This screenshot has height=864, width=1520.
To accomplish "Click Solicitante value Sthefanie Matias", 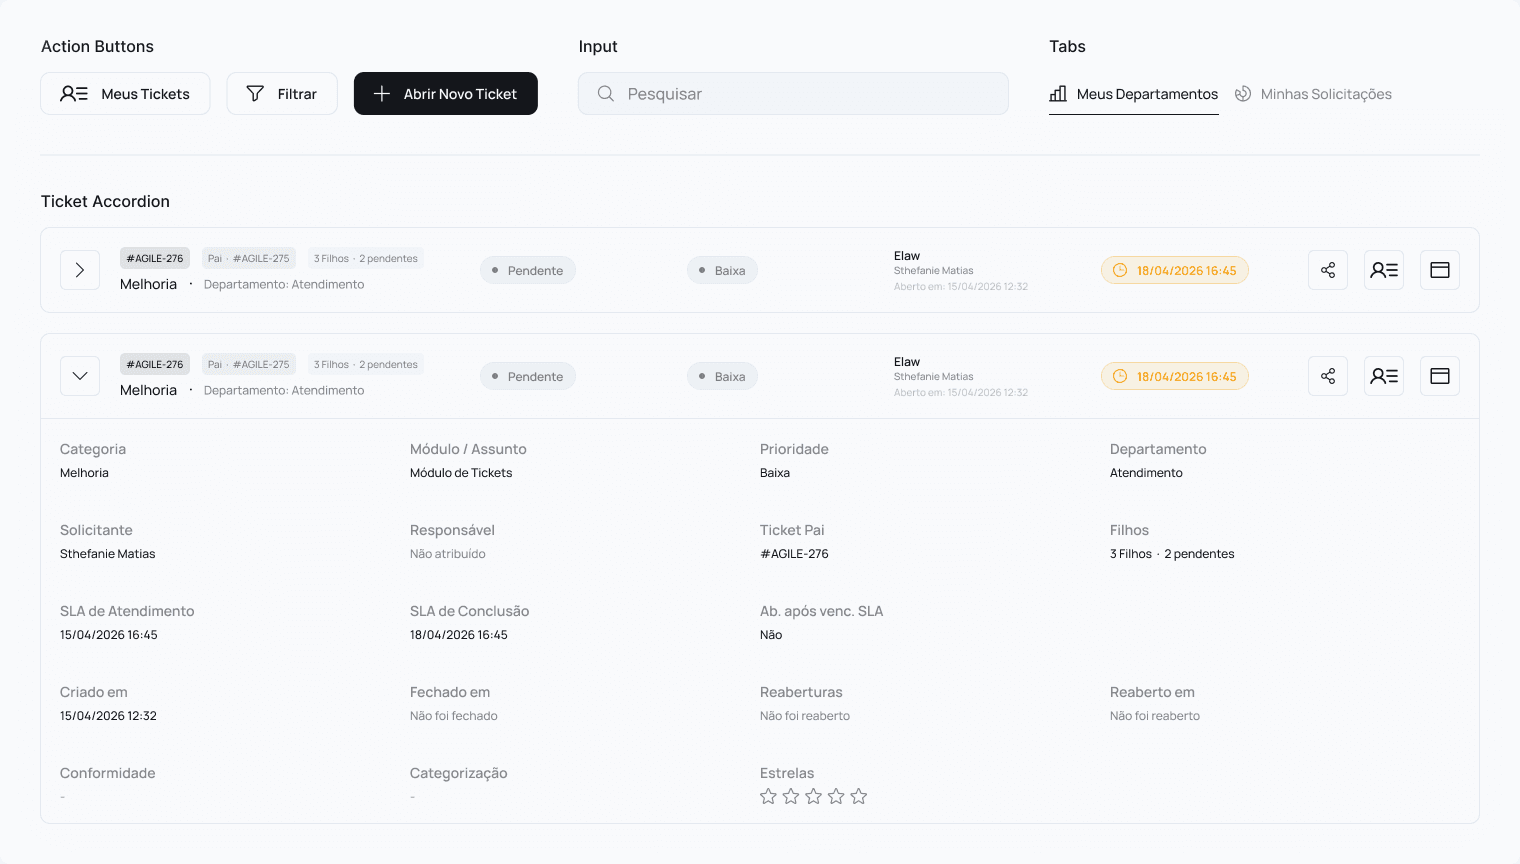I will coord(108,554).
